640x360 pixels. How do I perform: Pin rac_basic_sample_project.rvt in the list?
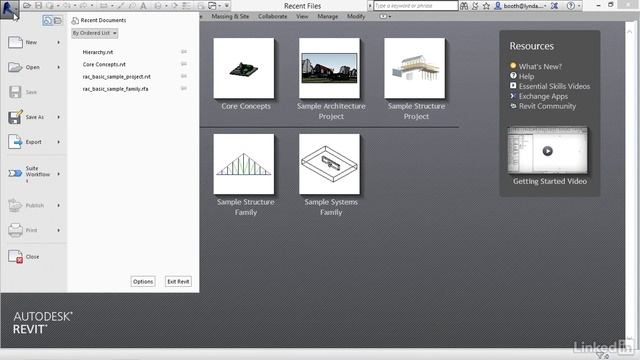(184, 76)
